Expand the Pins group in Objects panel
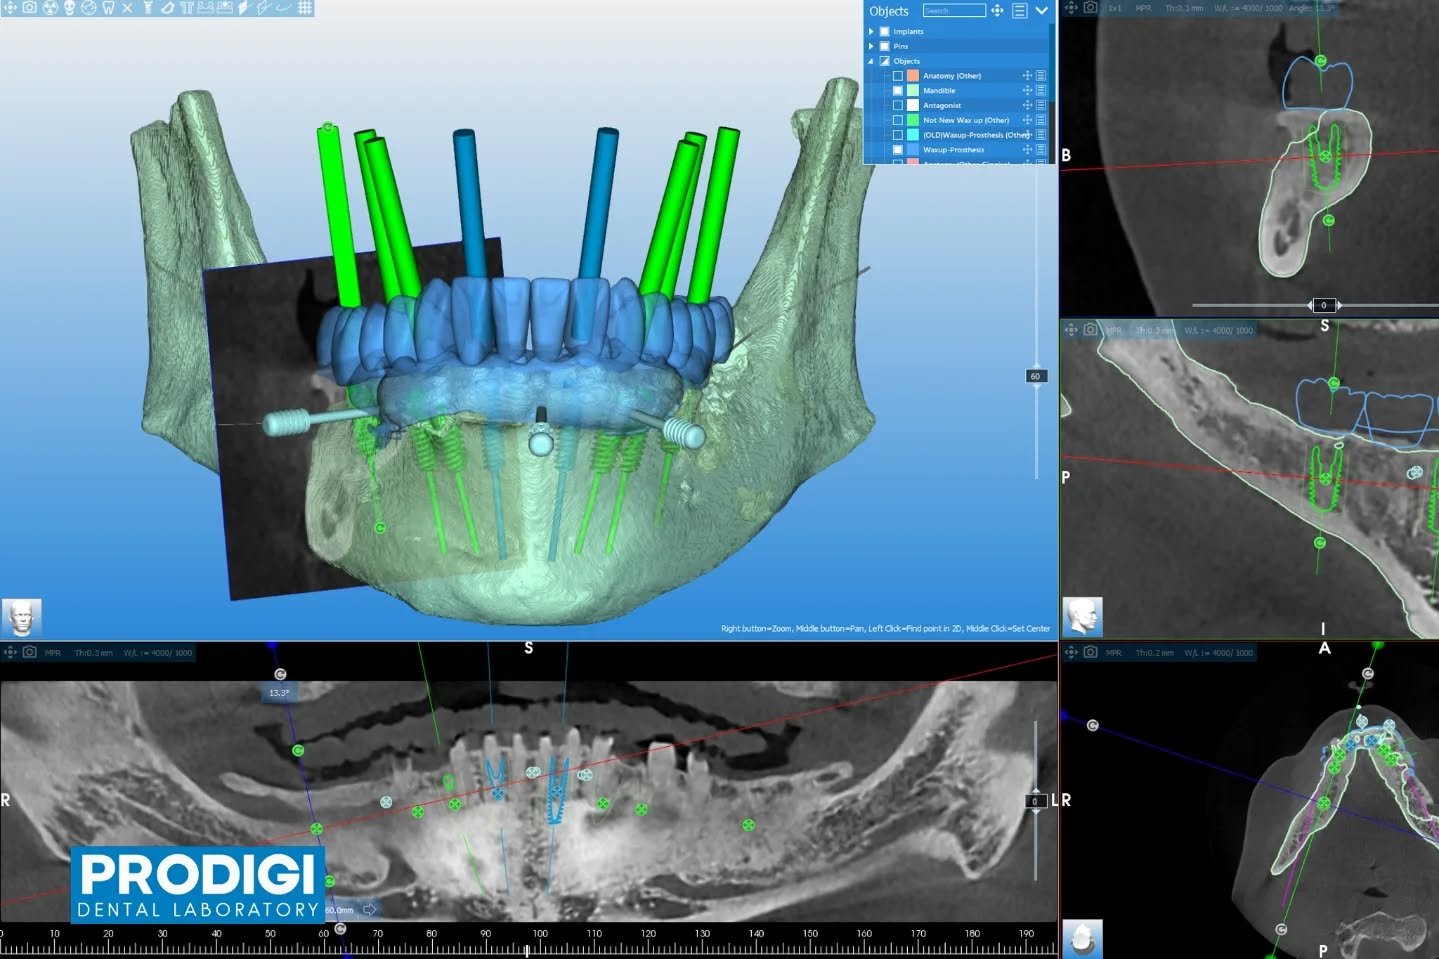This screenshot has height=959, width=1439. [871, 46]
